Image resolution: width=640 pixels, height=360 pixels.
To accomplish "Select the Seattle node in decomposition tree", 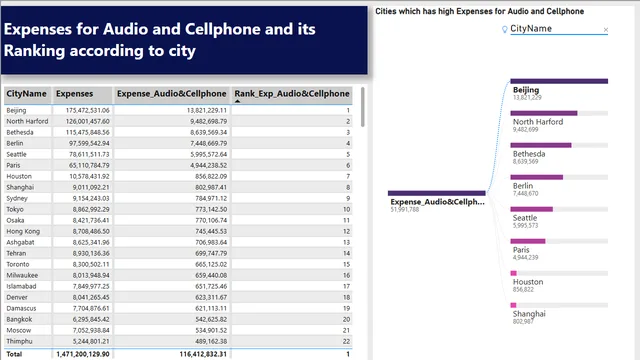I will pos(559,218).
